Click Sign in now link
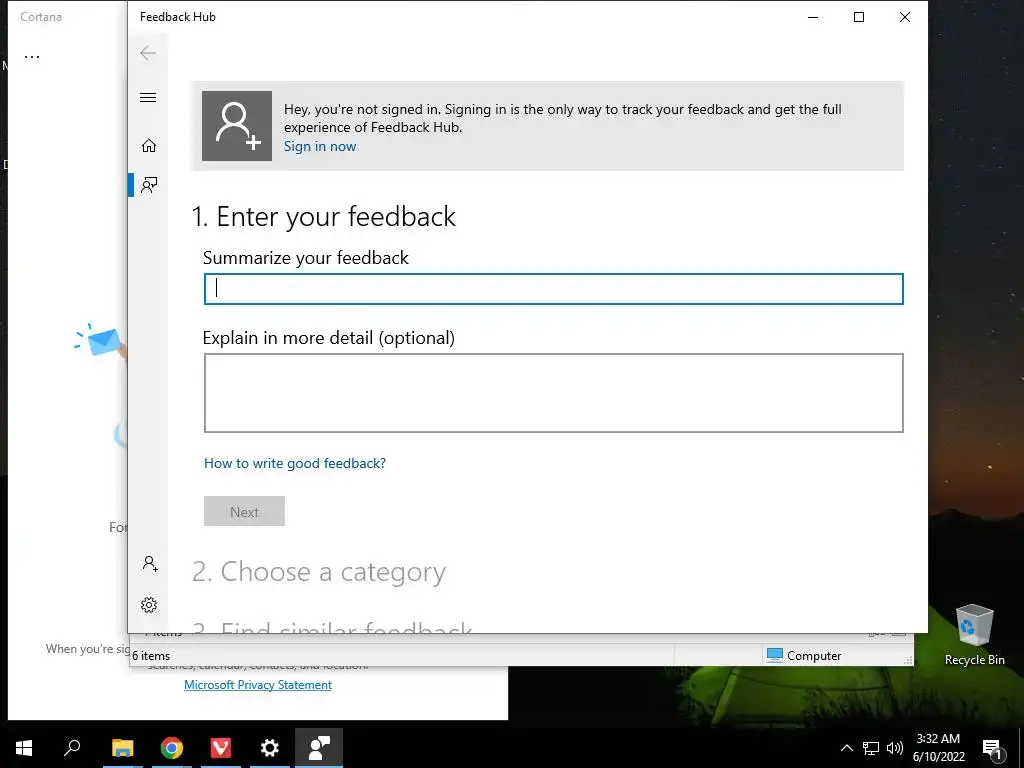 pos(320,146)
